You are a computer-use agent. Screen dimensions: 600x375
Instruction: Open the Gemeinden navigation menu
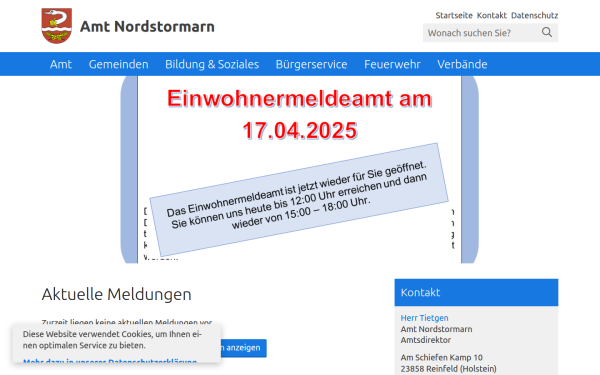coord(119,64)
